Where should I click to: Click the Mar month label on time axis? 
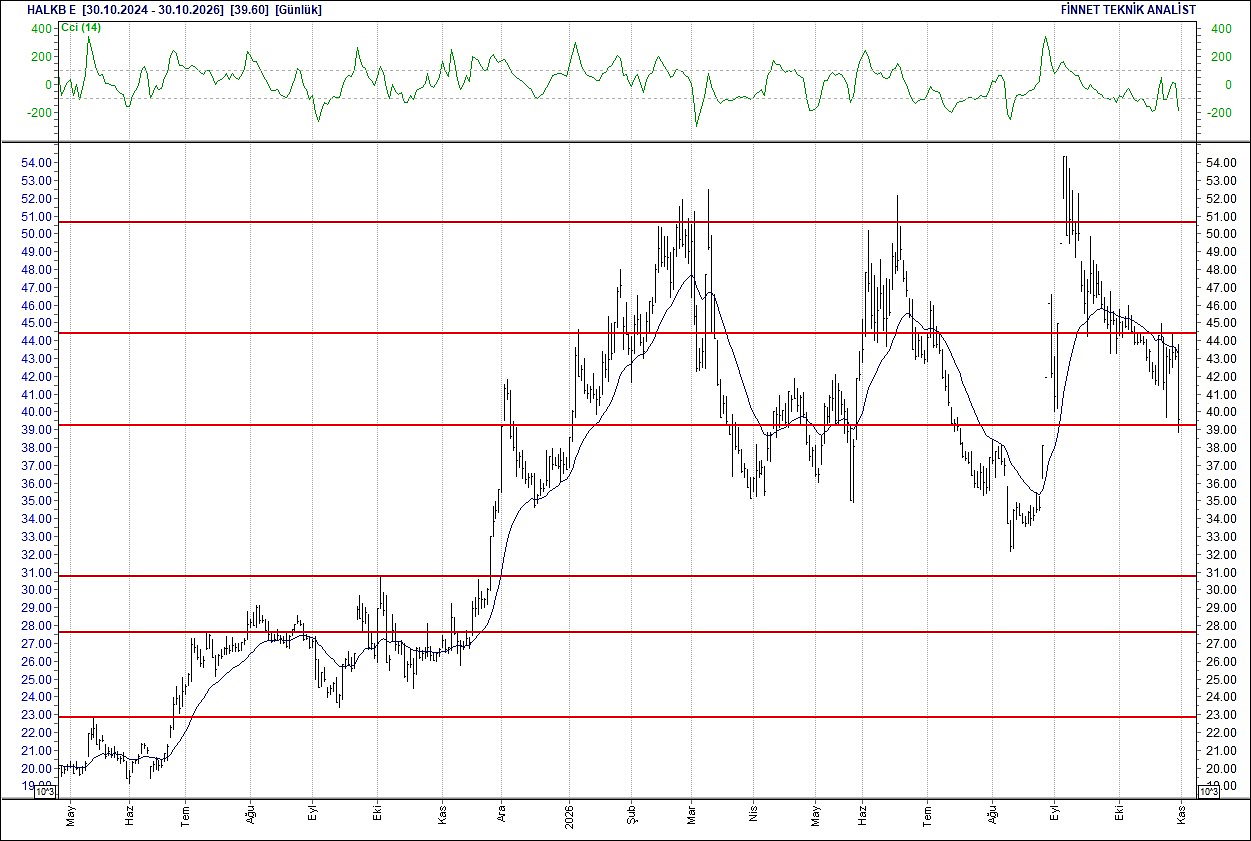pos(691,815)
